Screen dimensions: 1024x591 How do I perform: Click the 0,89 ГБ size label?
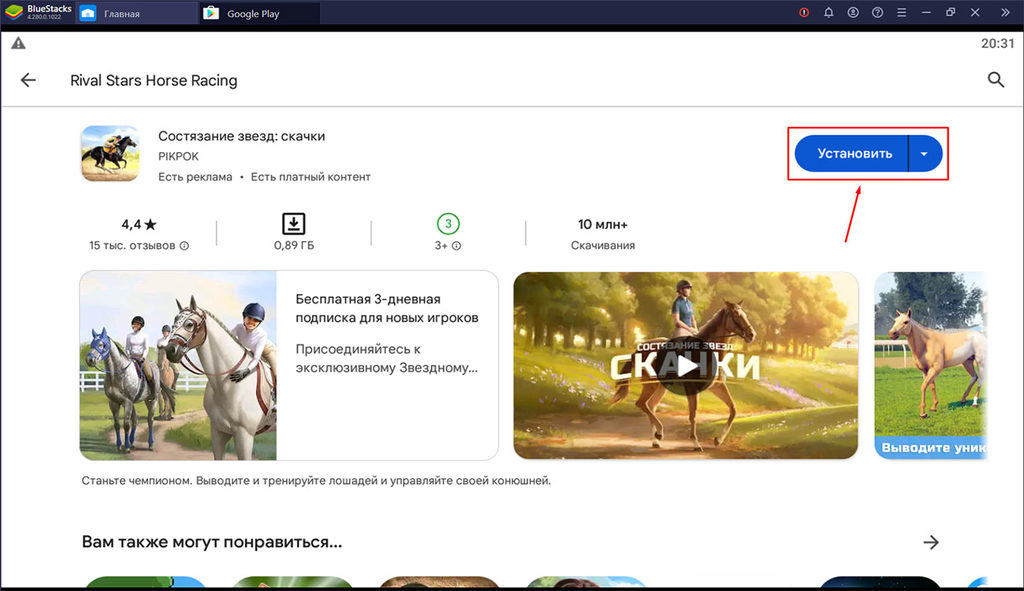pyautogui.click(x=294, y=246)
